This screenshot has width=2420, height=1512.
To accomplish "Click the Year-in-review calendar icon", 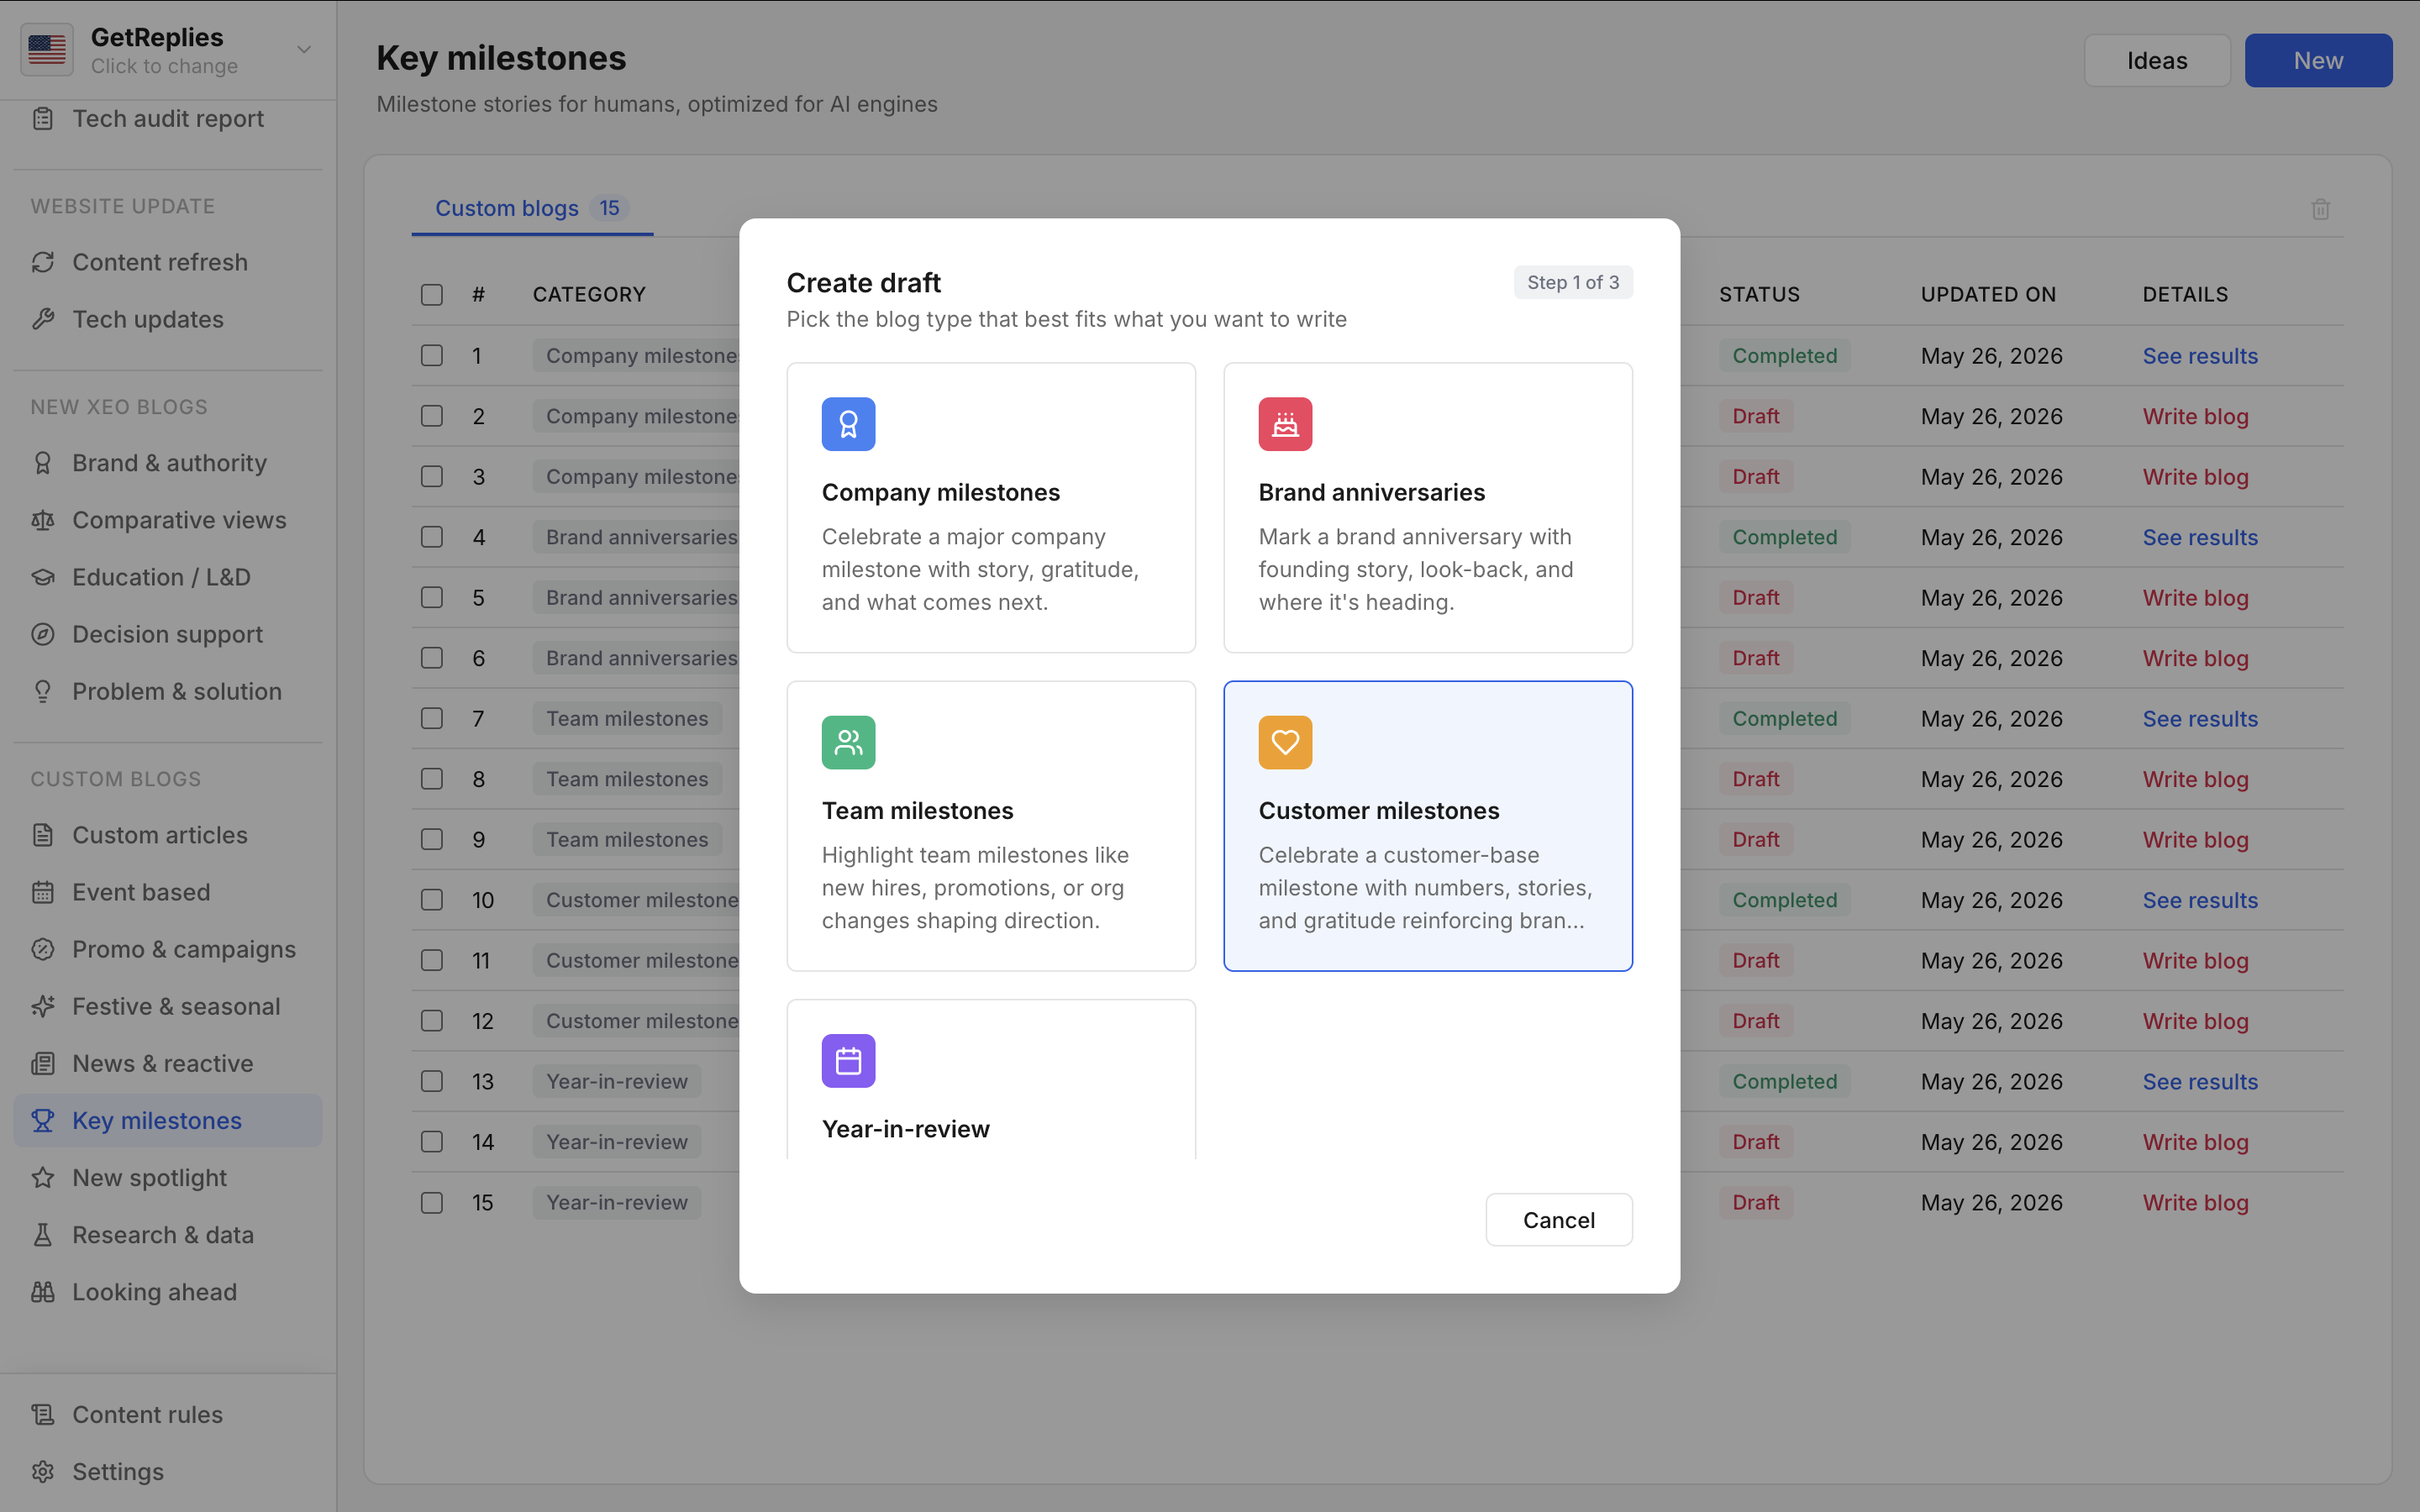I will 848,1060.
